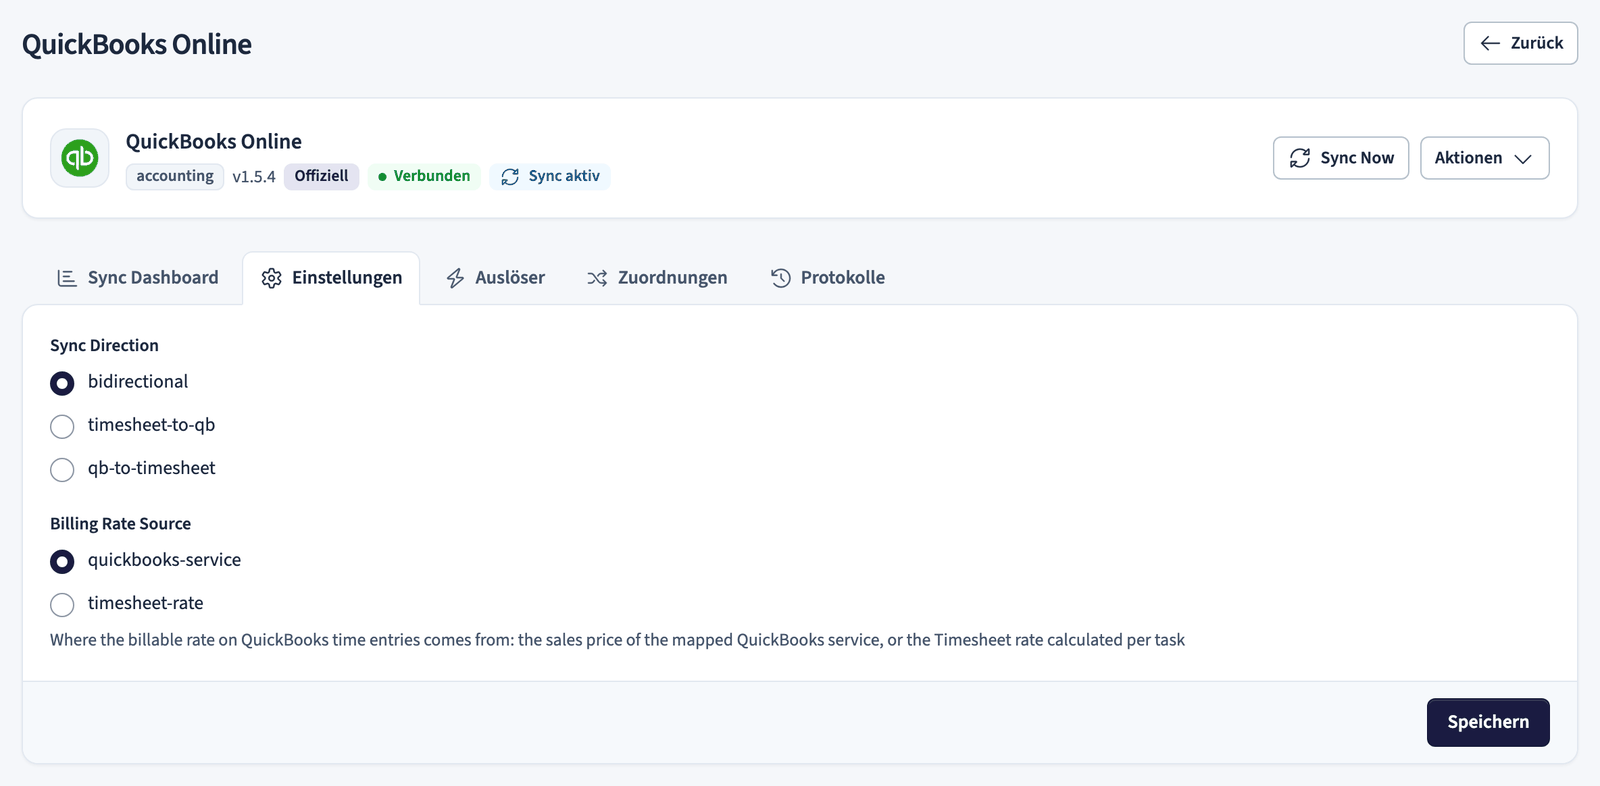Click the QuickBooks Online page title
The width and height of the screenshot is (1600, 786).
pos(137,44)
